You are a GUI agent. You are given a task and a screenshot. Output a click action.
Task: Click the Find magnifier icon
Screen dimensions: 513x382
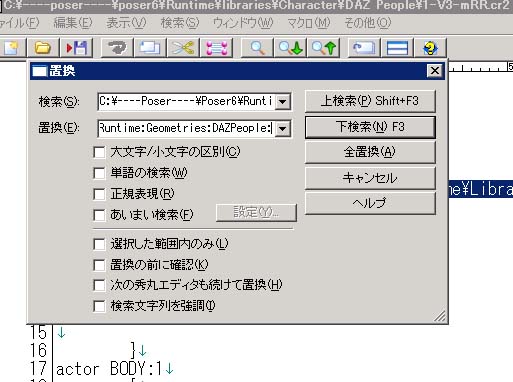coord(257,48)
